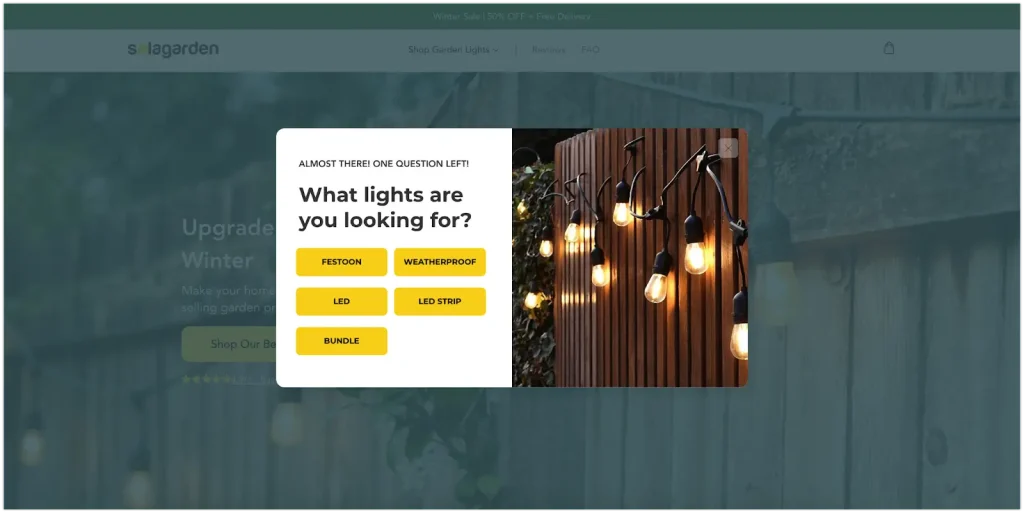Open the shopping cart icon
Viewport: 1024px width, 513px height.
coord(889,48)
